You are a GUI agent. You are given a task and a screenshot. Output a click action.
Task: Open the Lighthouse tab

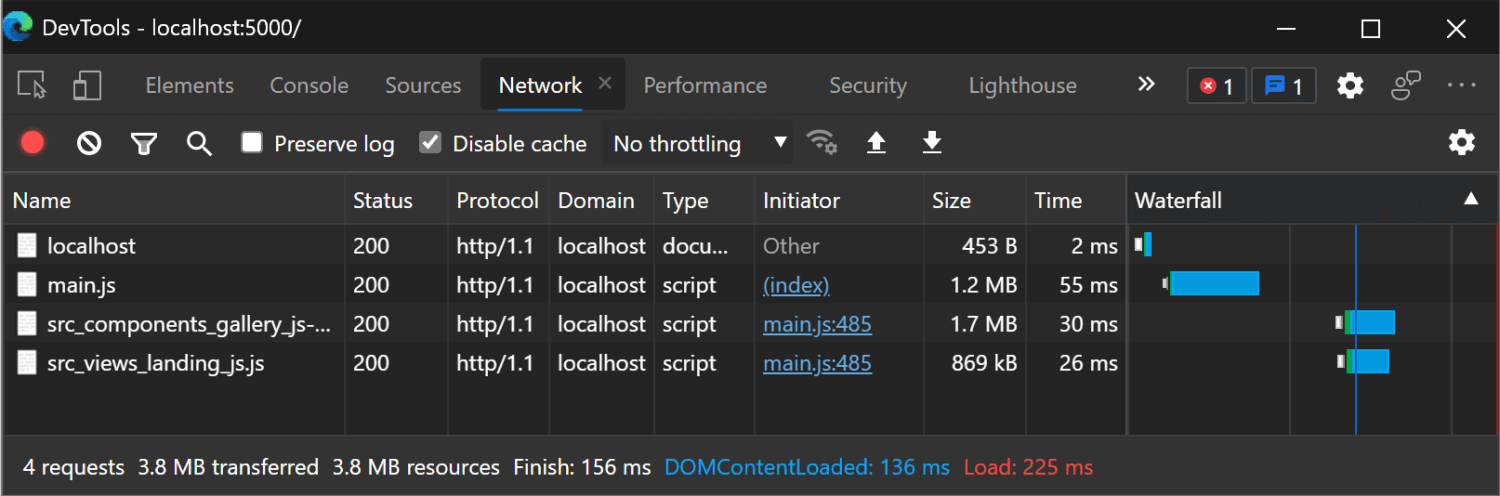(x=1023, y=86)
